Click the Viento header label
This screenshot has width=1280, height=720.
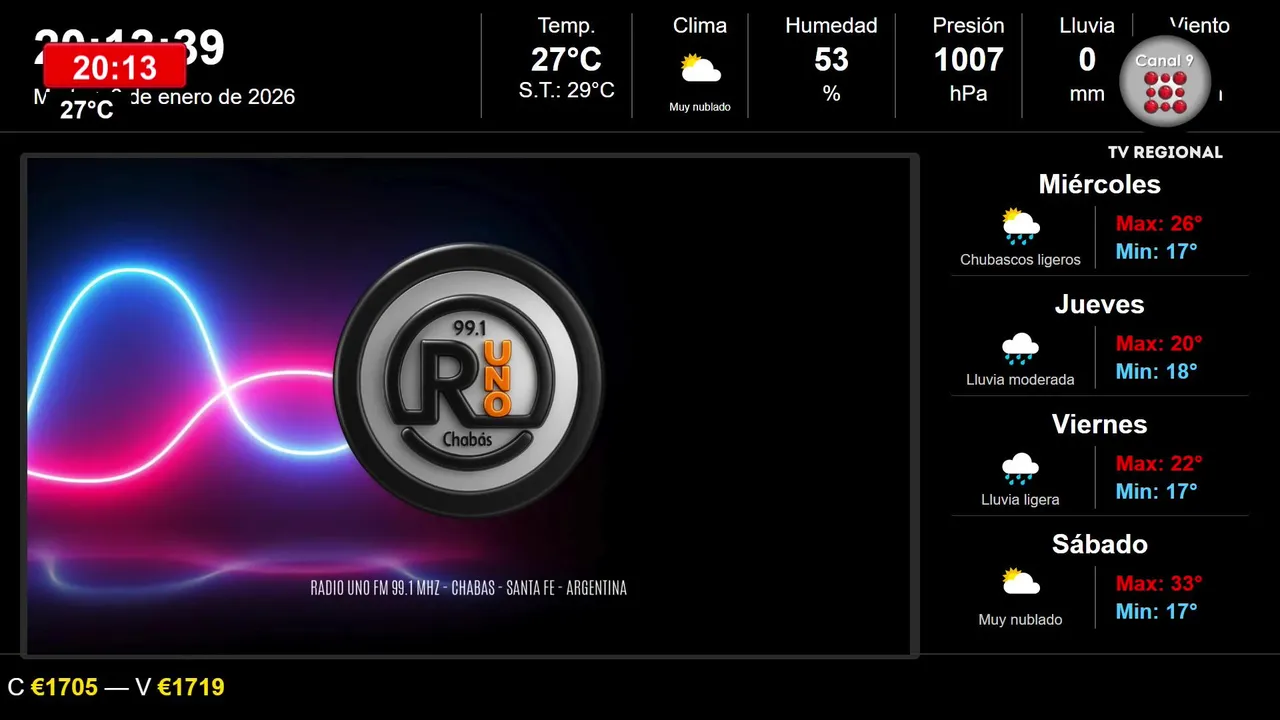click(x=1199, y=26)
